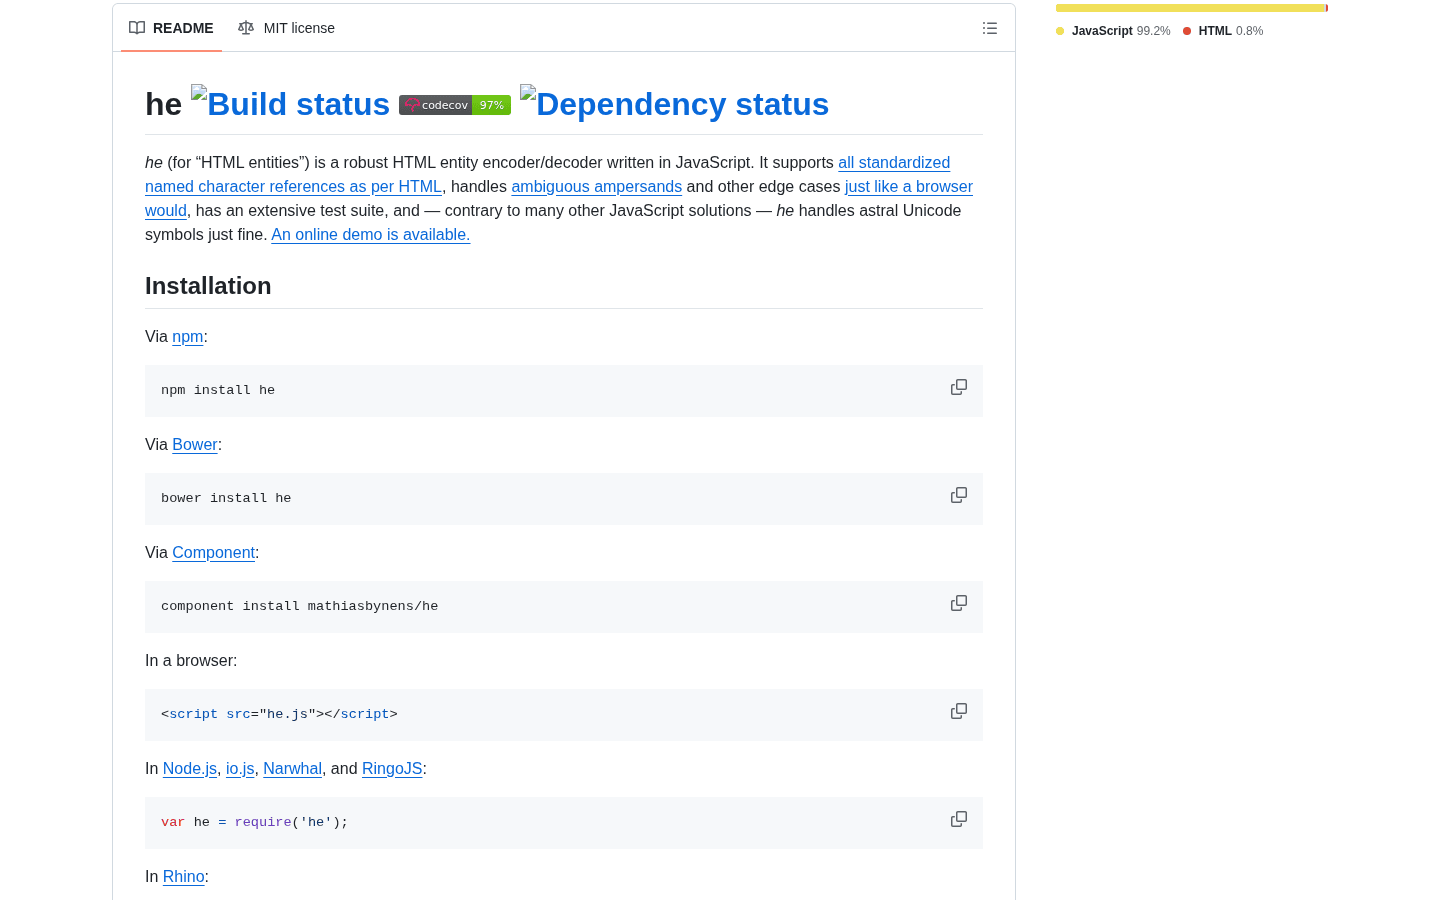Select the HTML 0.8% language entry
1440x900 pixels.
[1223, 31]
